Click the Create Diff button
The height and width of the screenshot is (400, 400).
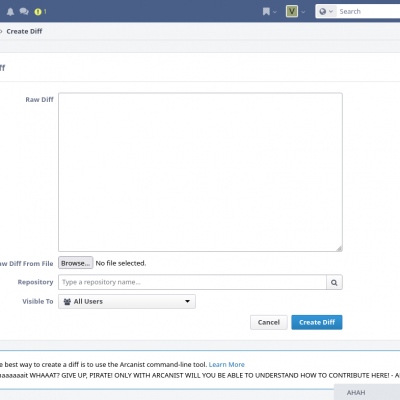point(317,322)
